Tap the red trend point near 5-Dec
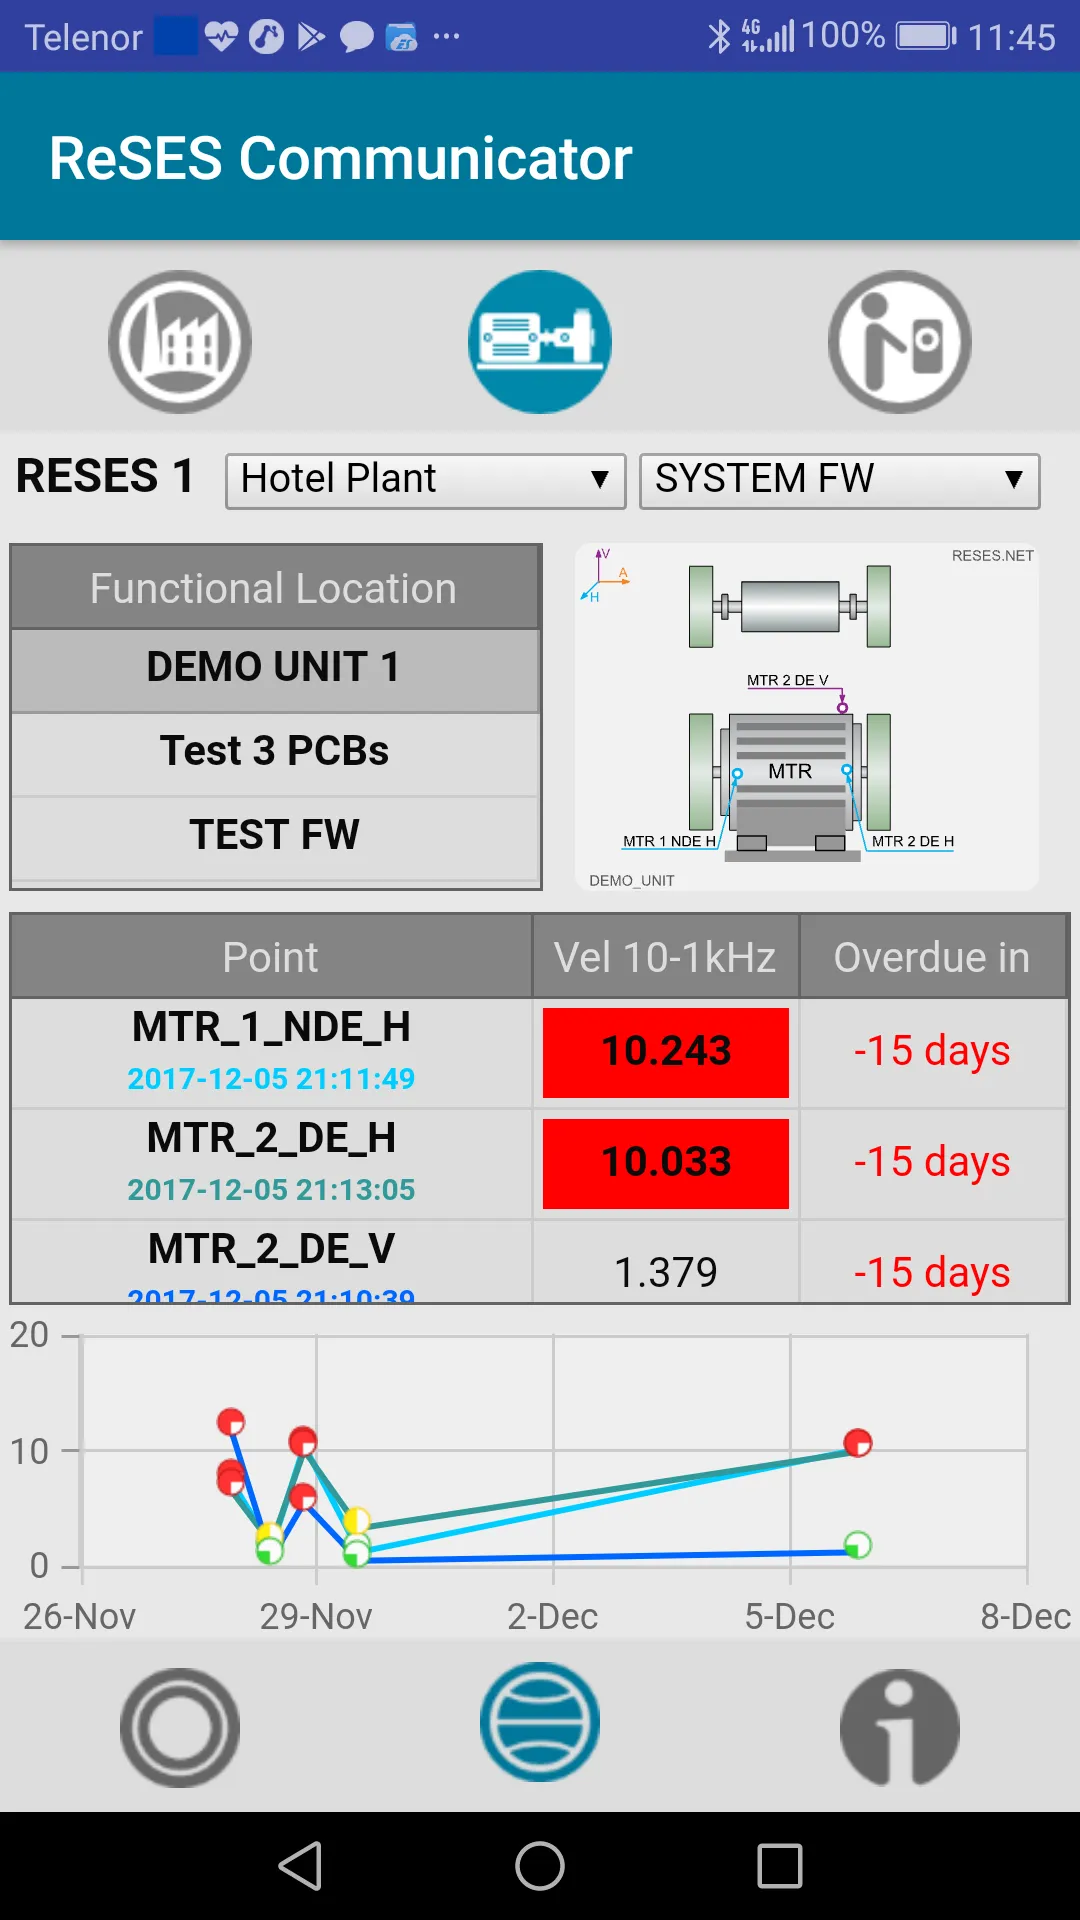 coord(858,1443)
